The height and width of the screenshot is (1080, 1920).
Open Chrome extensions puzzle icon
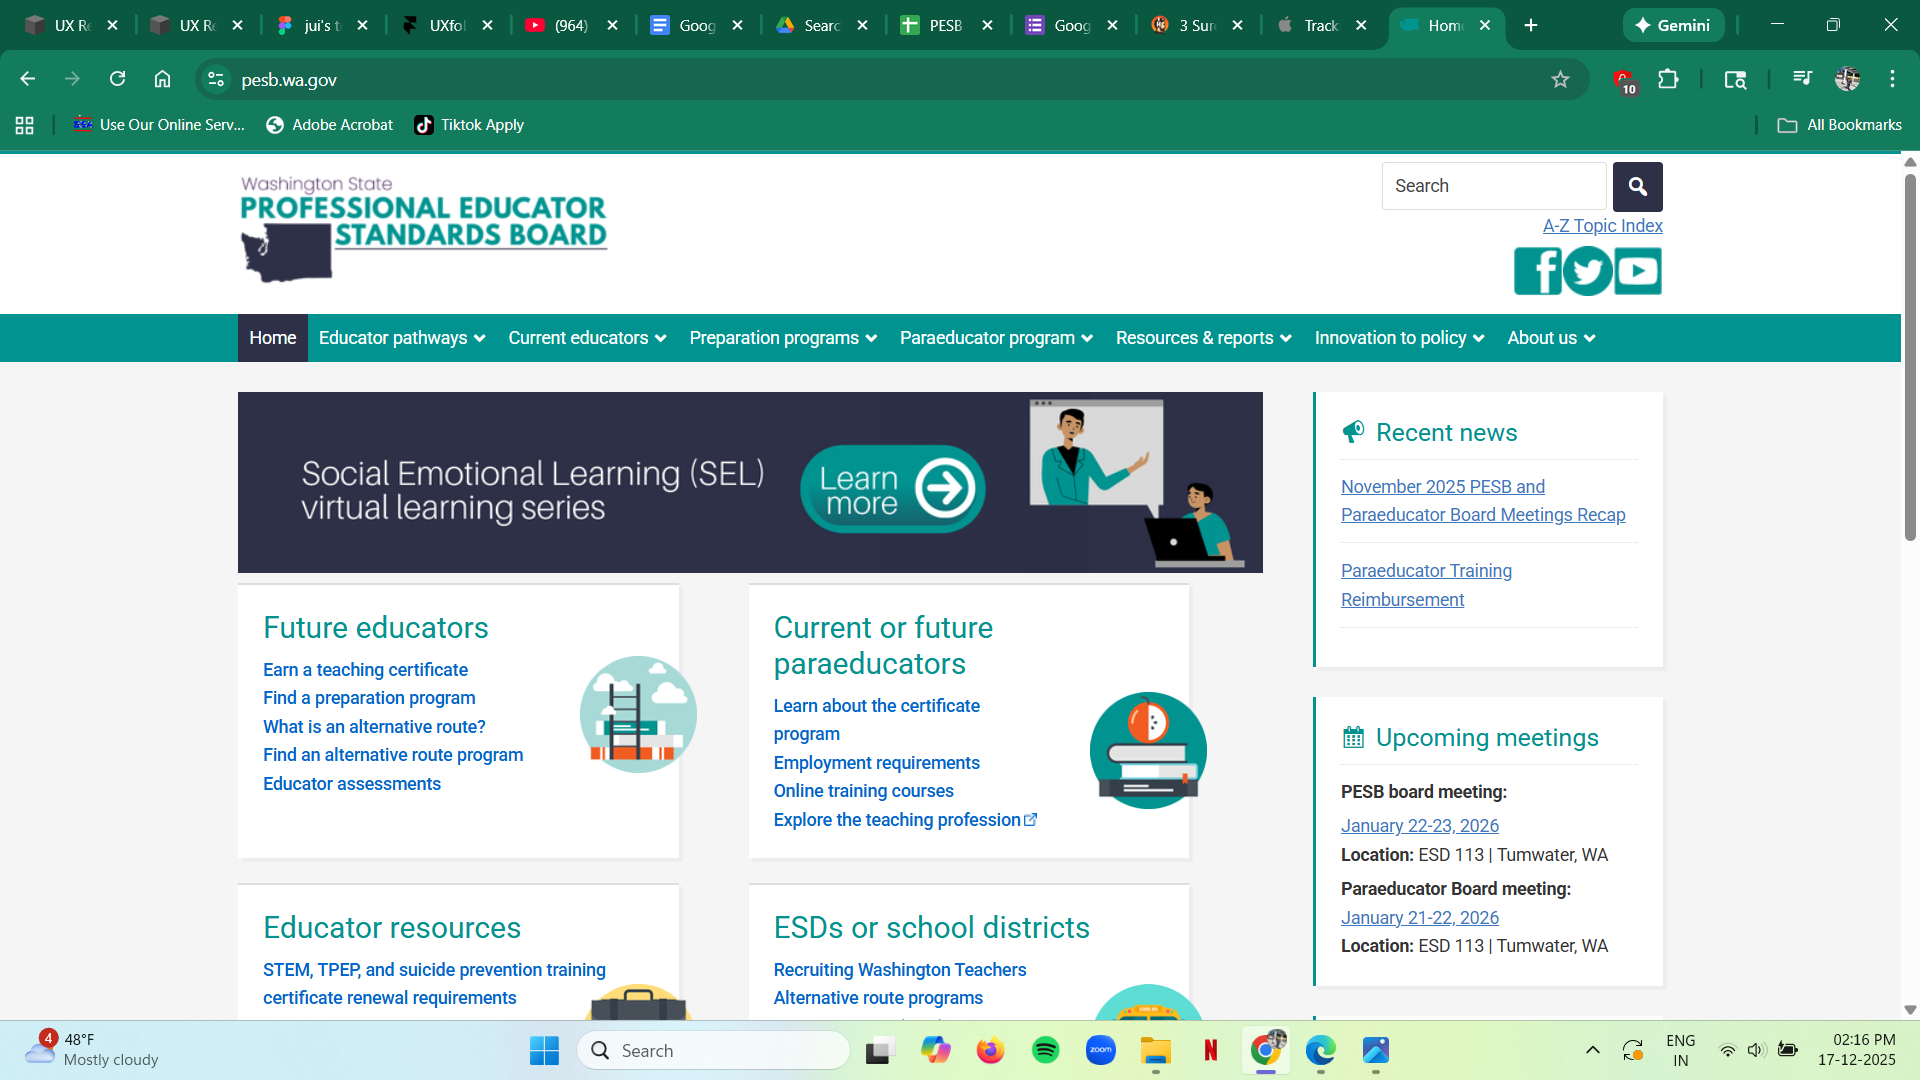(x=1668, y=80)
